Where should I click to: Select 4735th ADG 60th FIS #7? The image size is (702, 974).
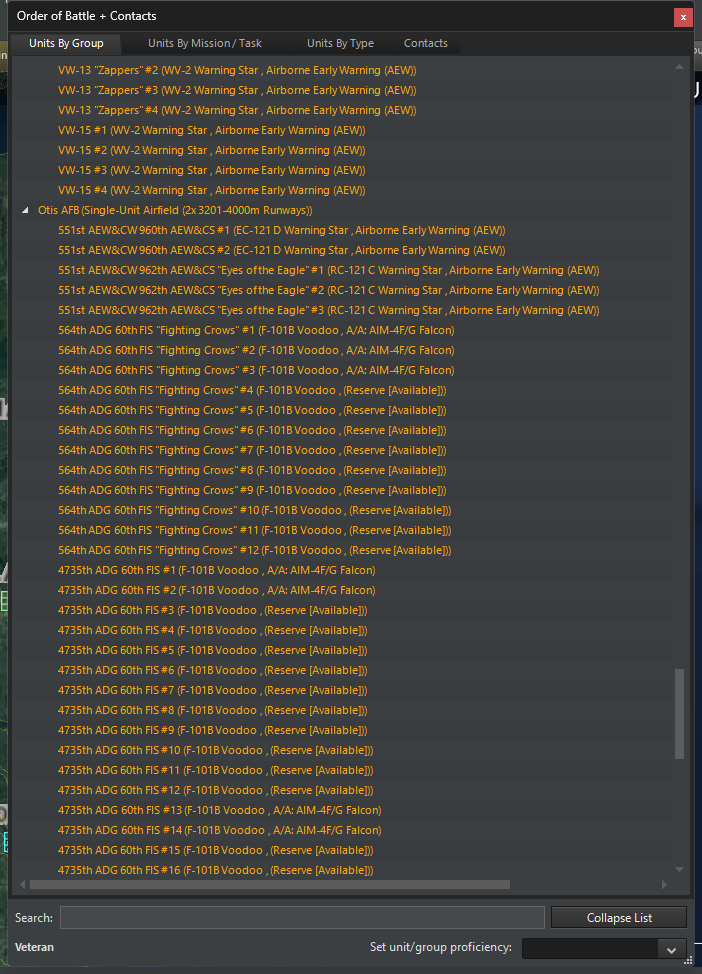click(213, 690)
